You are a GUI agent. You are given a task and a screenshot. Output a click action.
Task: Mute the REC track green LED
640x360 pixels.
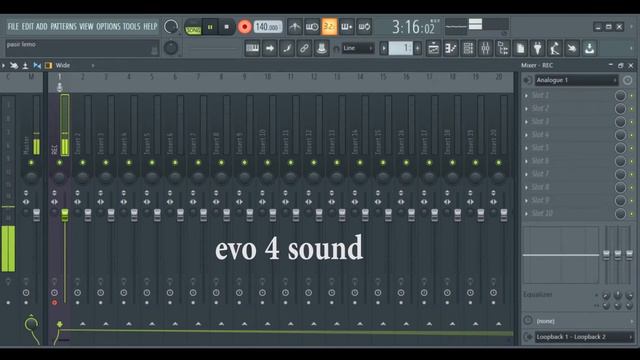pos(60,163)
